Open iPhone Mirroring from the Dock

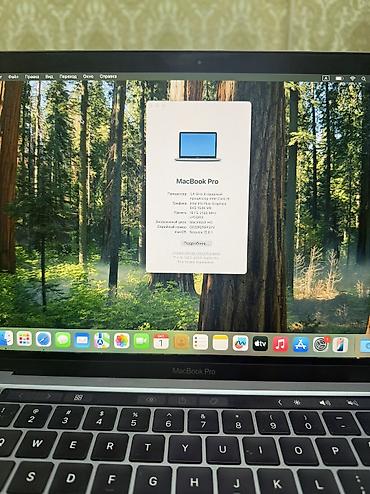340,345
